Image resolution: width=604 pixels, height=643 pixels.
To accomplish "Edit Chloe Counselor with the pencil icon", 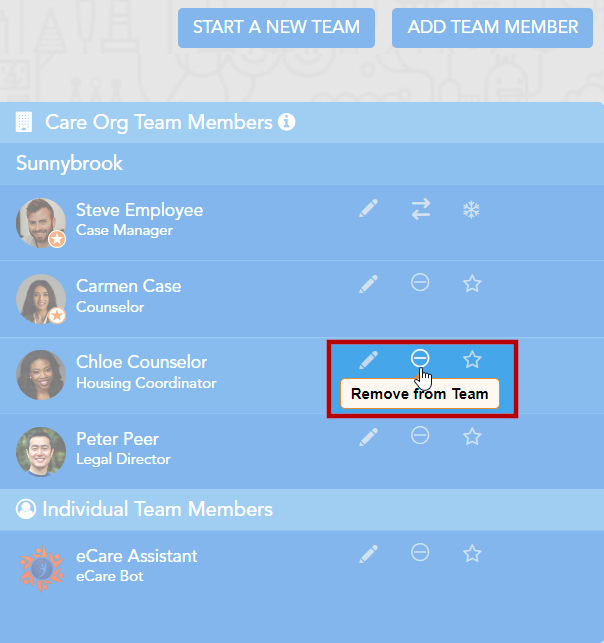I will pyautogui.click(x=369, y=359).
